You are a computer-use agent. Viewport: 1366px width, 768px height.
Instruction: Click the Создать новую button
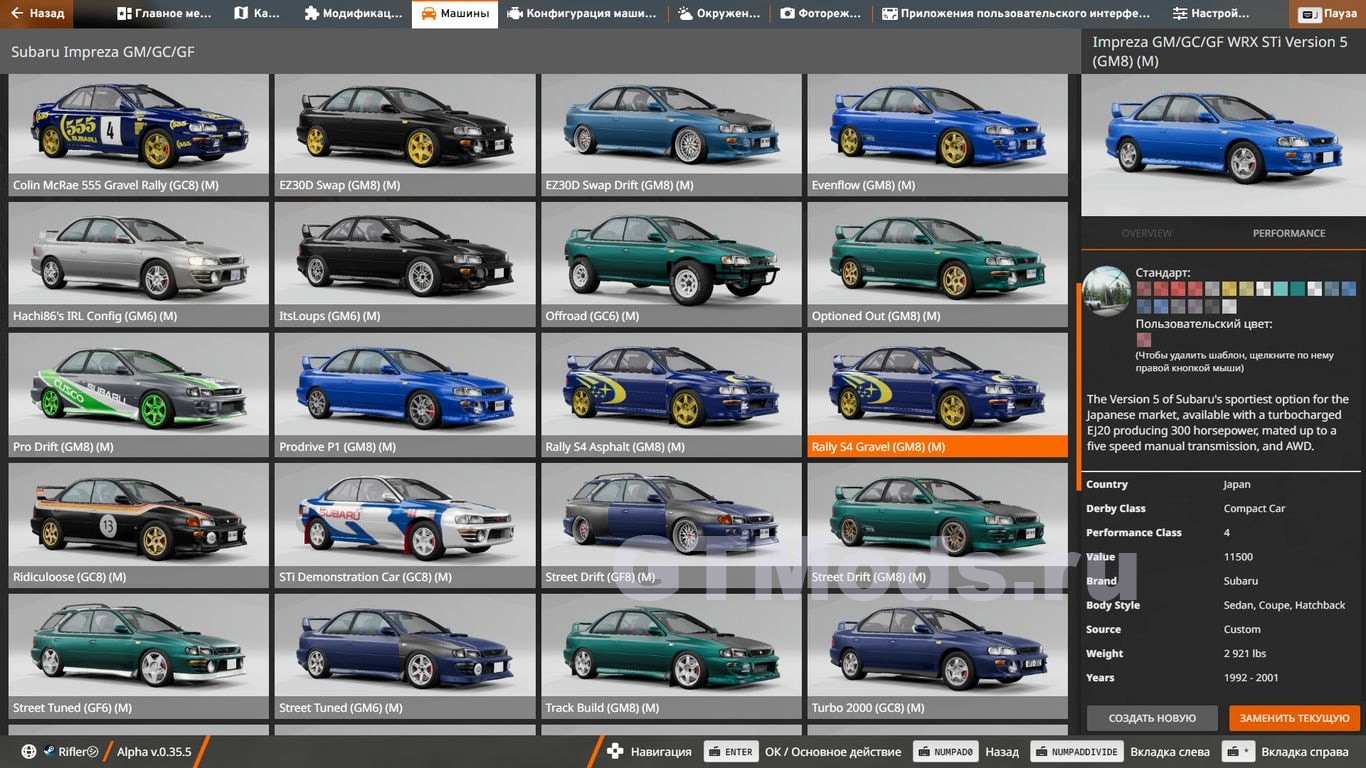pos(1152,718)
